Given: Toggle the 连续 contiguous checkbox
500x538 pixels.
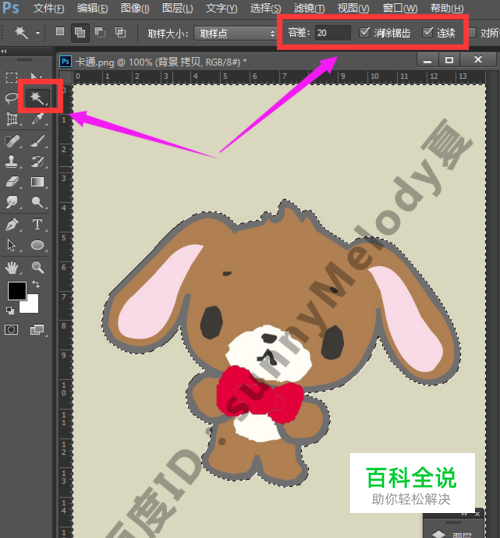Looking at the screenshot, I should coord(428,33).
